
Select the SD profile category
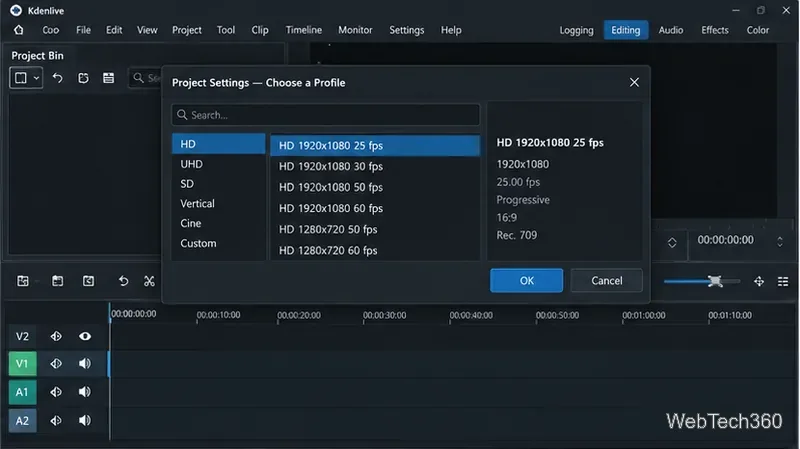point(218,184)
